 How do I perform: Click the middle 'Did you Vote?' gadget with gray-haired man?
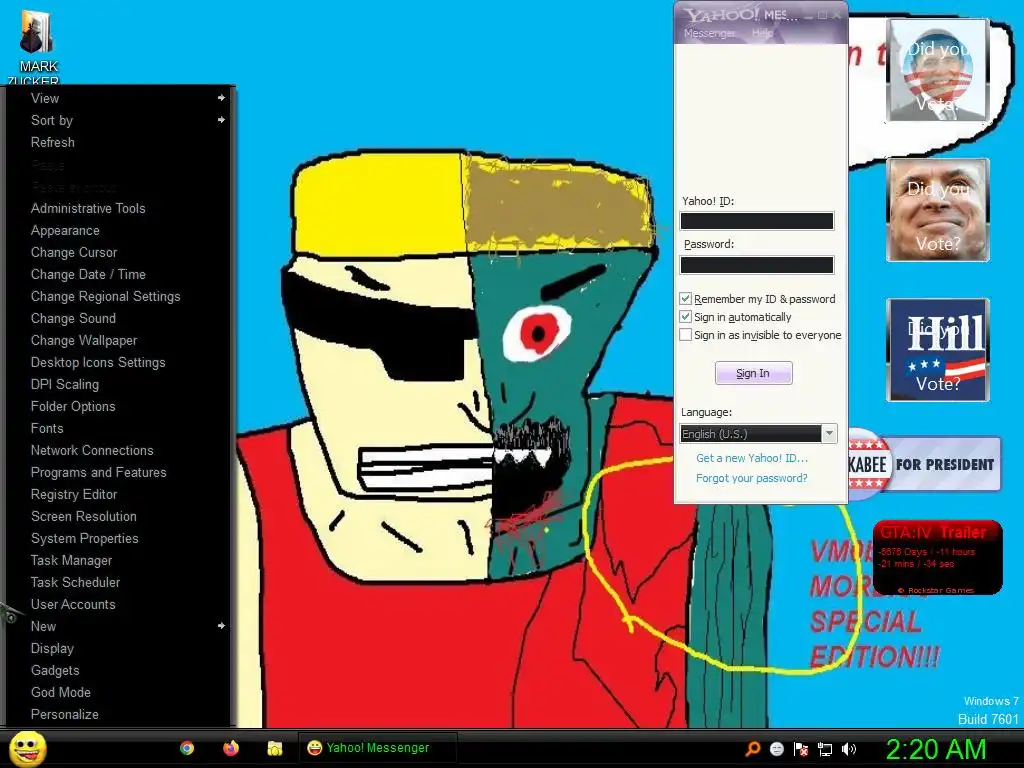tap(938, 210)
